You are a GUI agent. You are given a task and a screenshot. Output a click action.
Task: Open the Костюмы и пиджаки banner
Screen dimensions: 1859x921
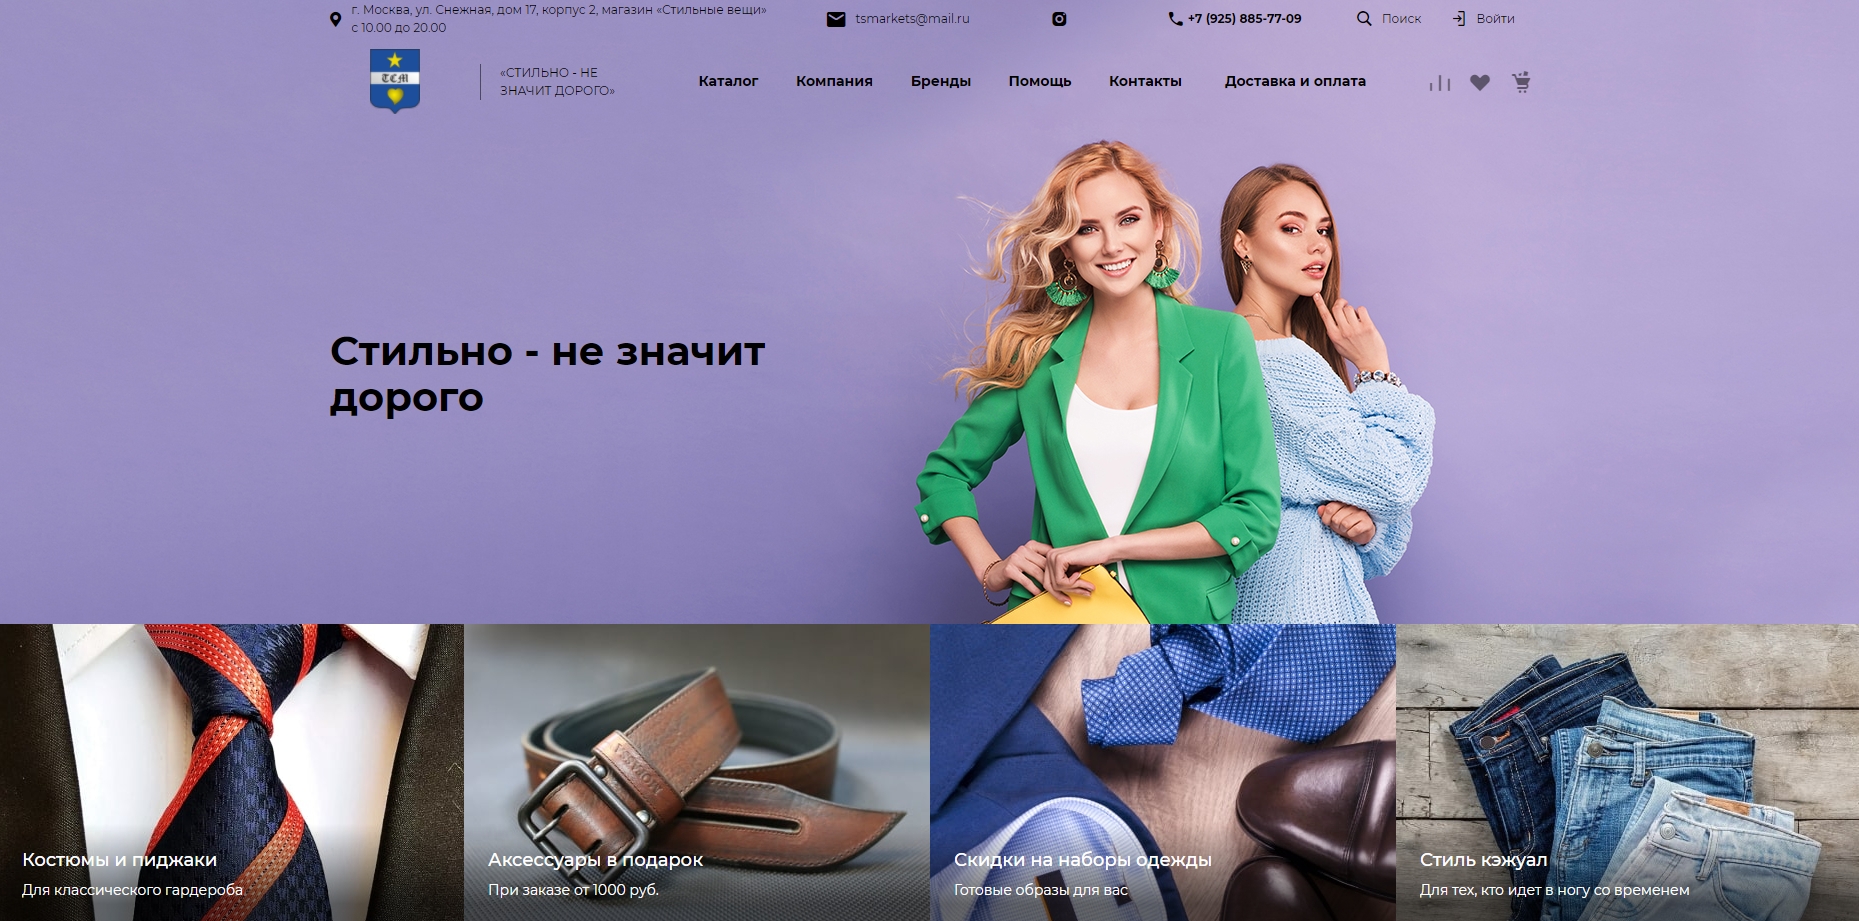[x=232, y=772]
